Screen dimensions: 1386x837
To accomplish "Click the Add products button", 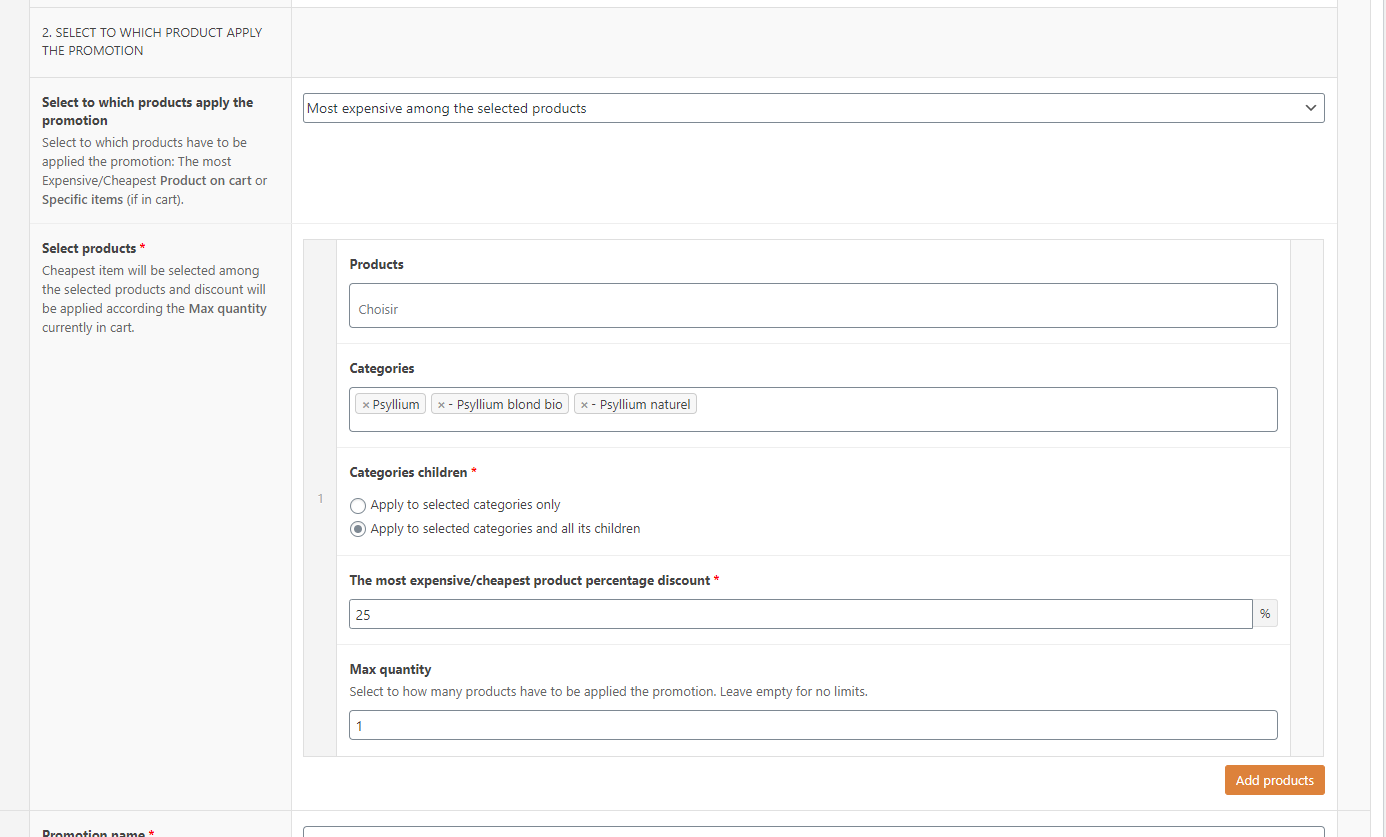I will coord(1274,780).
